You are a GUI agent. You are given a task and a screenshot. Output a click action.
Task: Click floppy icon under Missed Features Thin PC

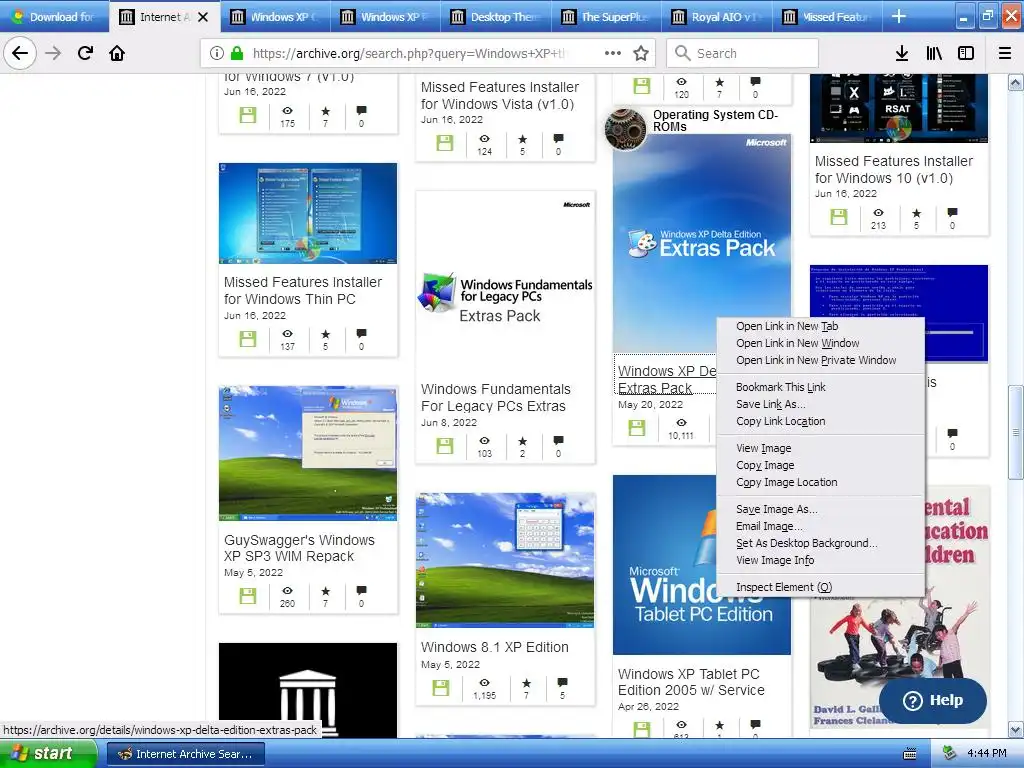[x=248, y=338]
